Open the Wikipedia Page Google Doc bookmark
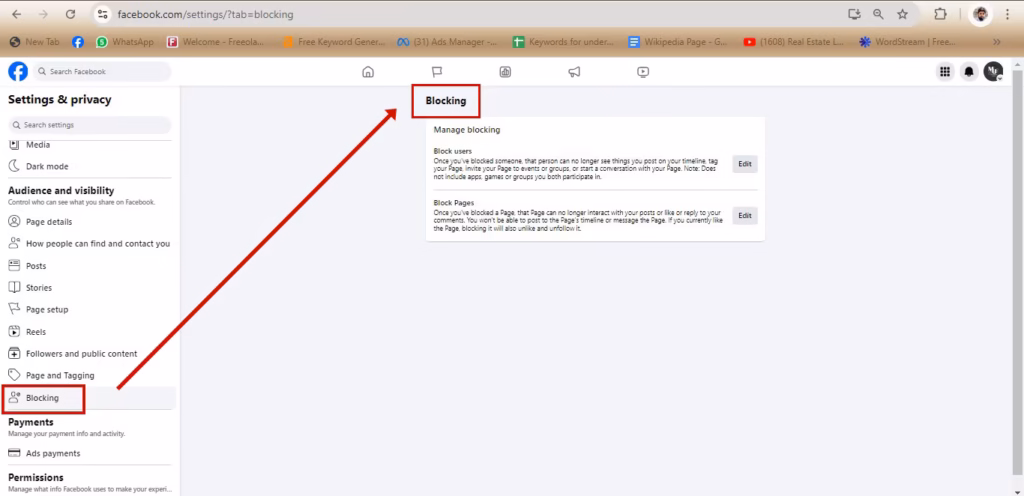The width and height of the screenshot is (1024, 496). pos(678,42)
